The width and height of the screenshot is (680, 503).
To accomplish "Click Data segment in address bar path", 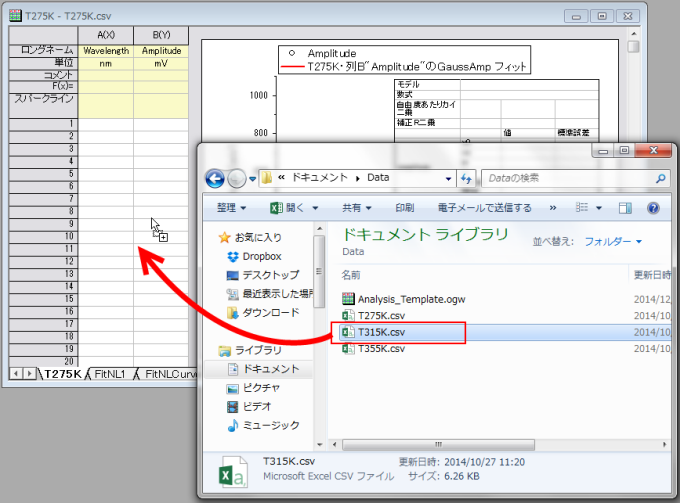I will pyautogui.click(x=378, y=177).
